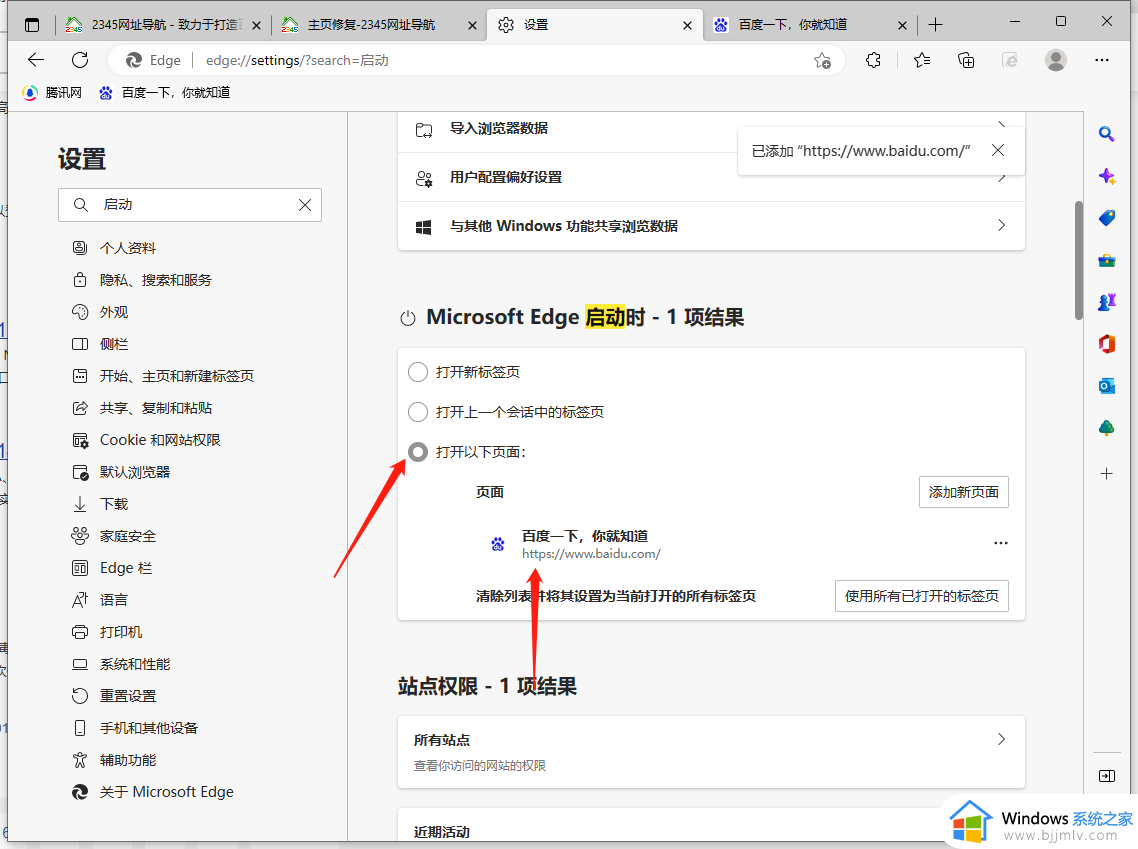Switch to the 2345 navigation tab
The image size is (1138, 849).
click(x=163, y=25)
